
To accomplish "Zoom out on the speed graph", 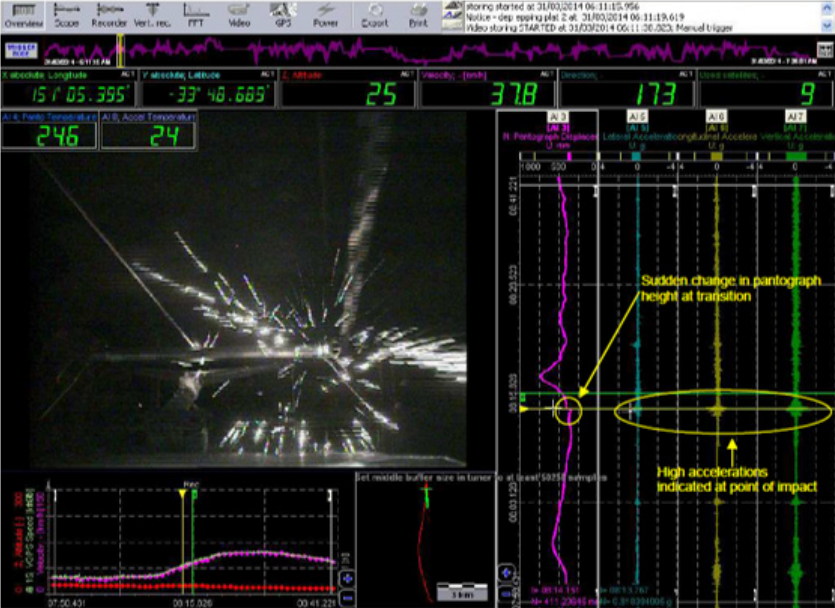I will tap(346, 596).
